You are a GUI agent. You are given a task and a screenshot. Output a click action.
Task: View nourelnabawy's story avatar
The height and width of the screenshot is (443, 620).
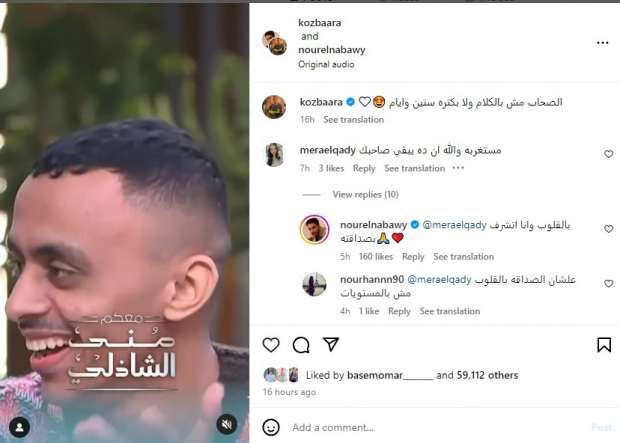point(314,229)
